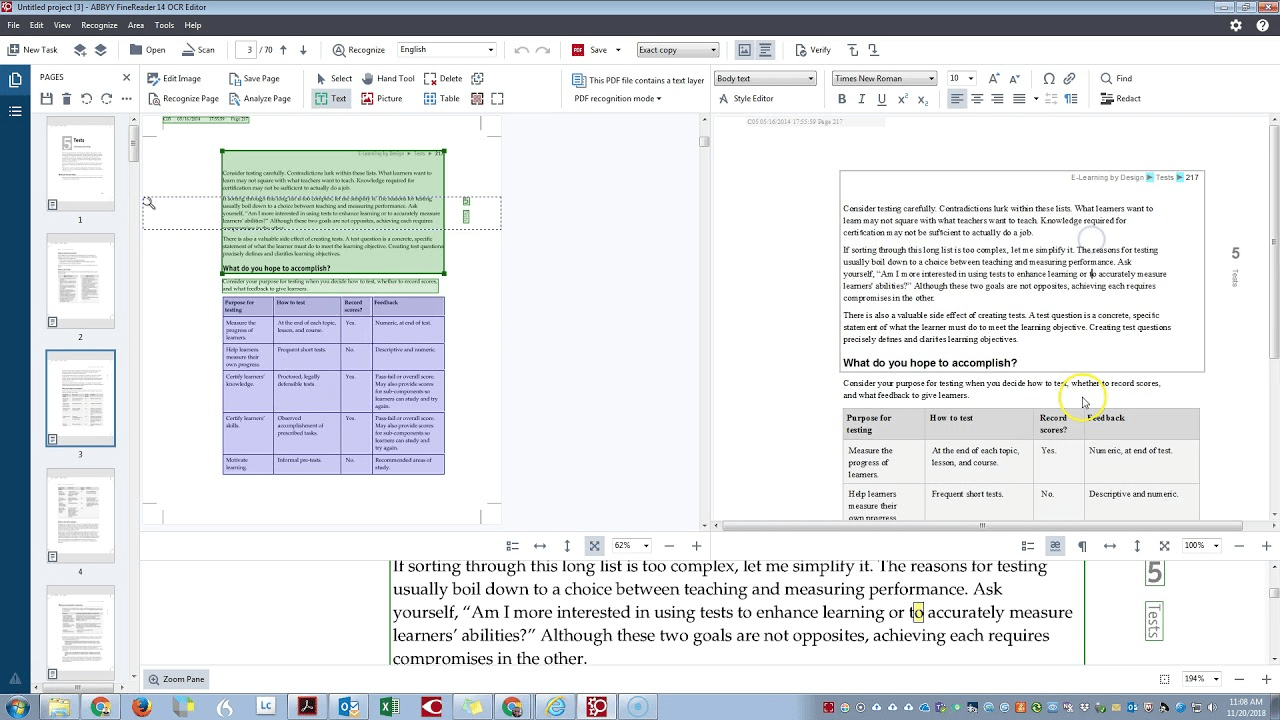Open the Recognize menu

click(99, 25)
